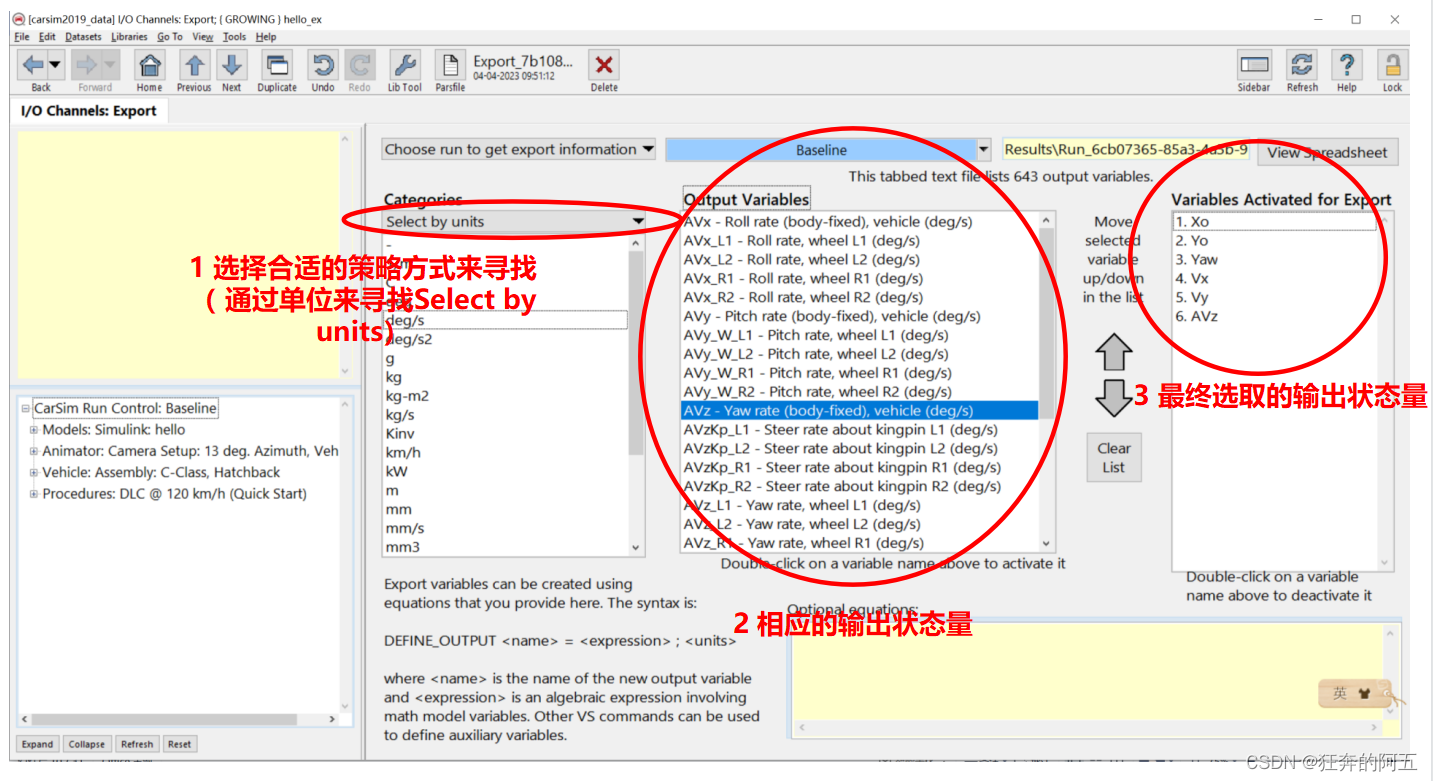Open the File menu
Screen dimensions: 1433x781
click(x=22, y=37)
